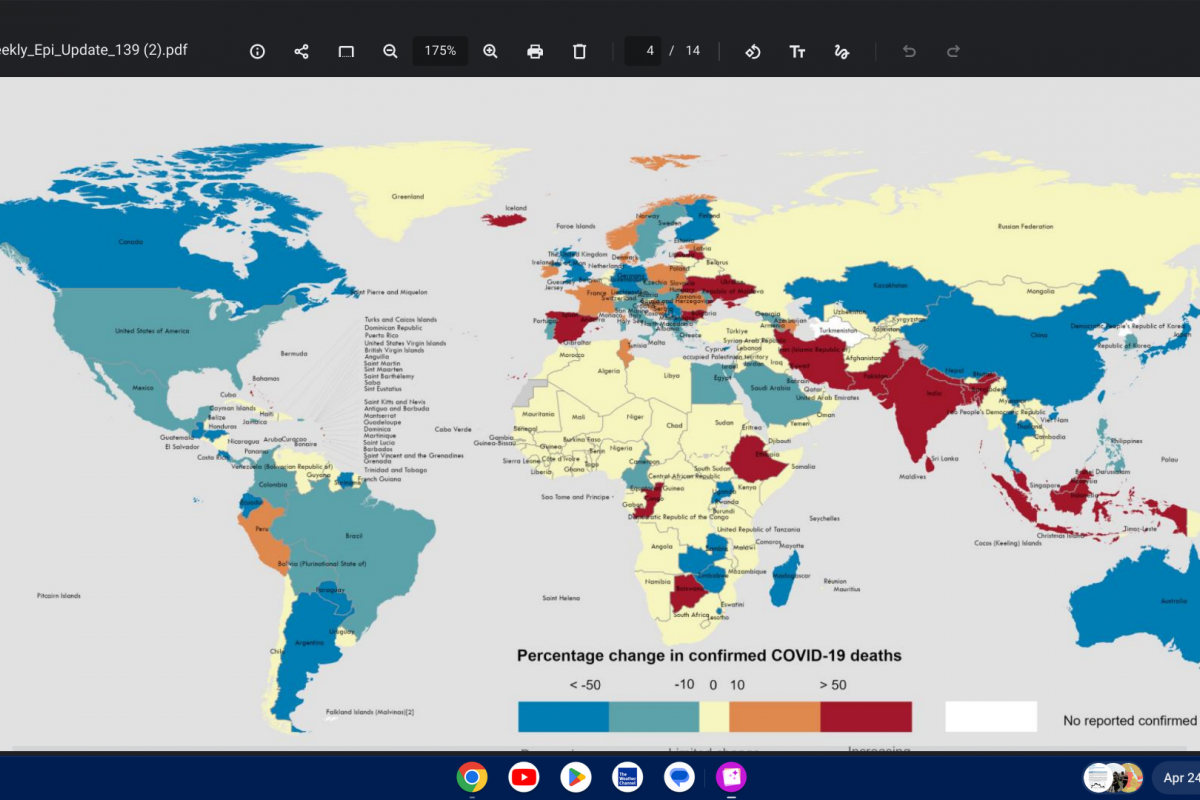
Task: Rotate the page with rotate icon
Action: click(x=753, y=51)
